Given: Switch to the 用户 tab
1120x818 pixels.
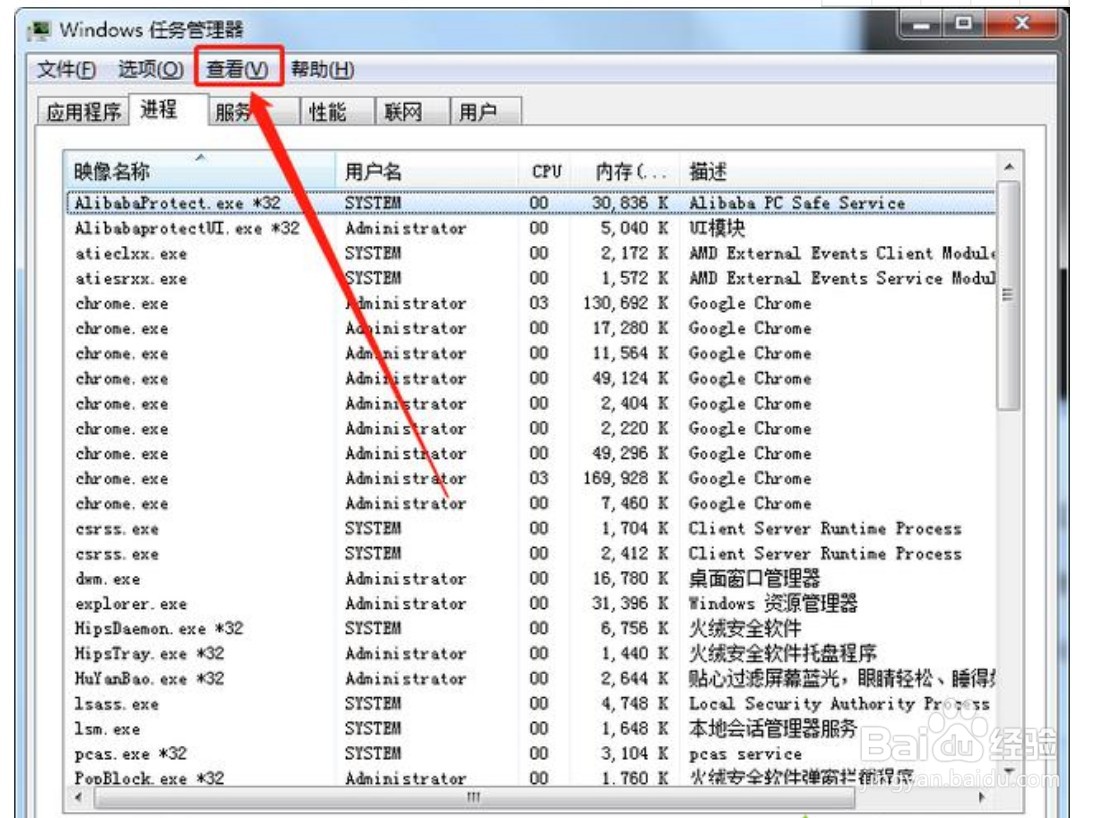Looking at the screenshot, I should click(486, 112).
